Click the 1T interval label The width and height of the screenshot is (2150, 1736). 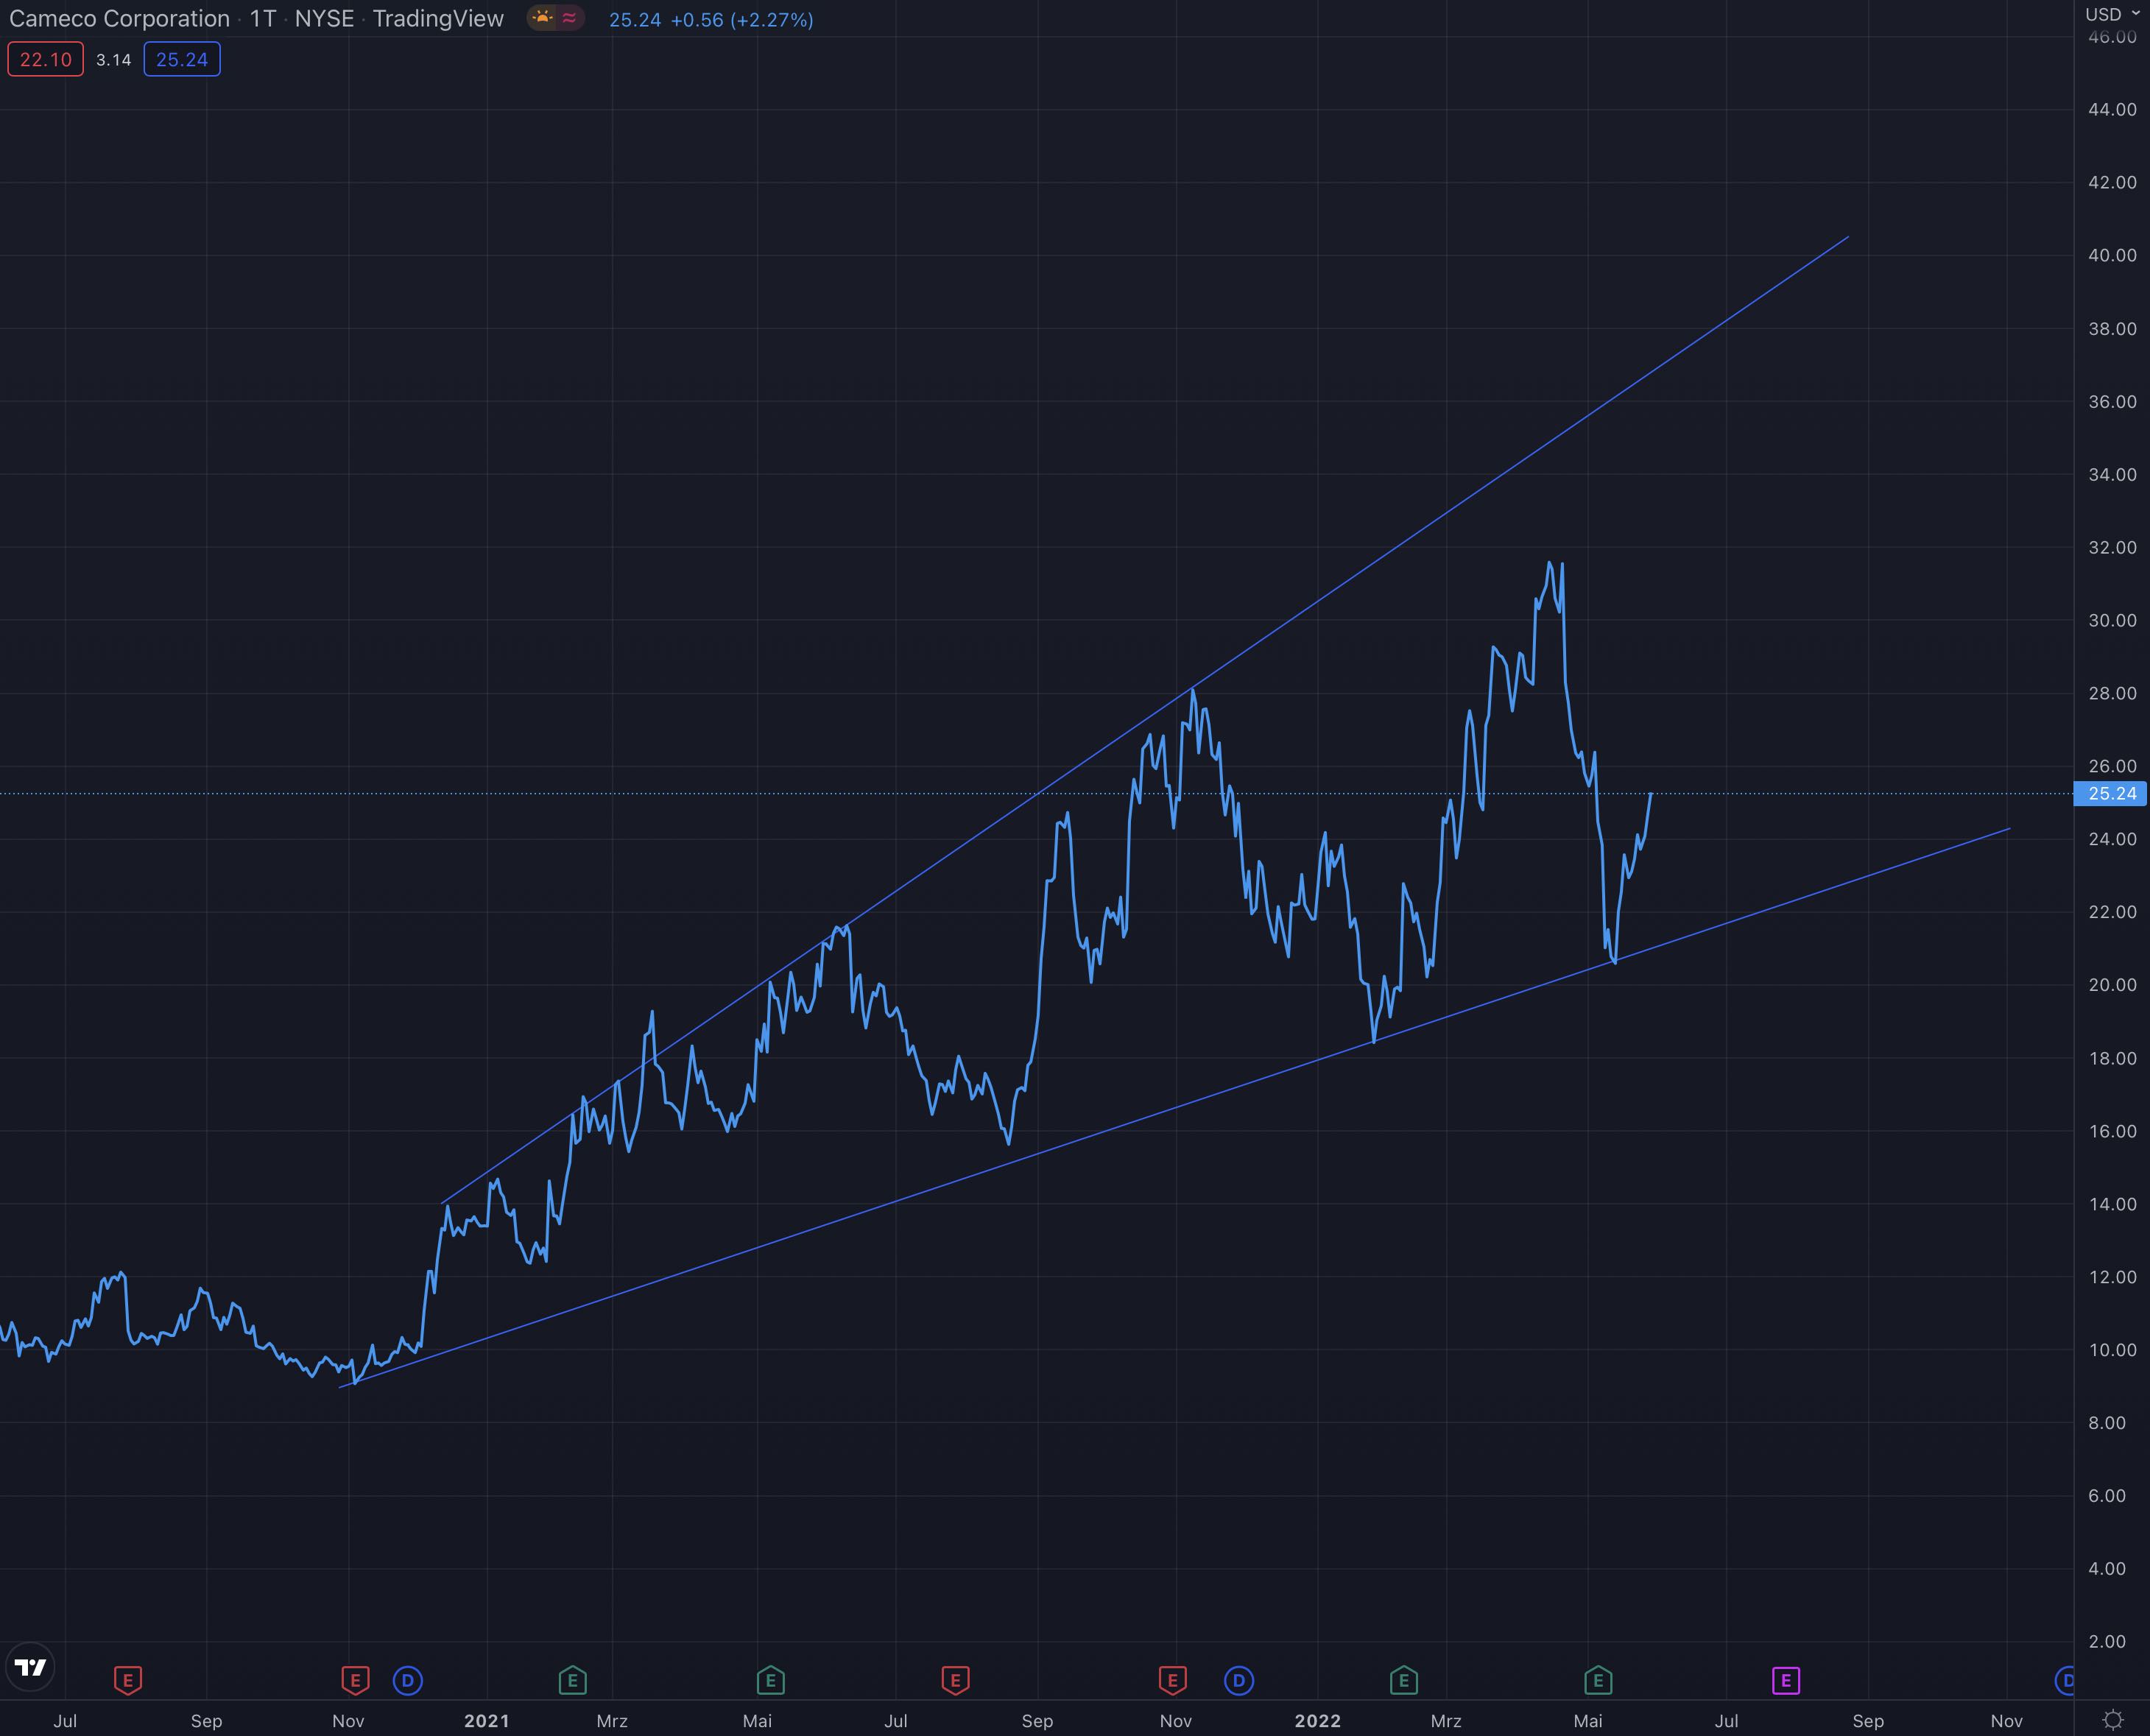[262, 18]
